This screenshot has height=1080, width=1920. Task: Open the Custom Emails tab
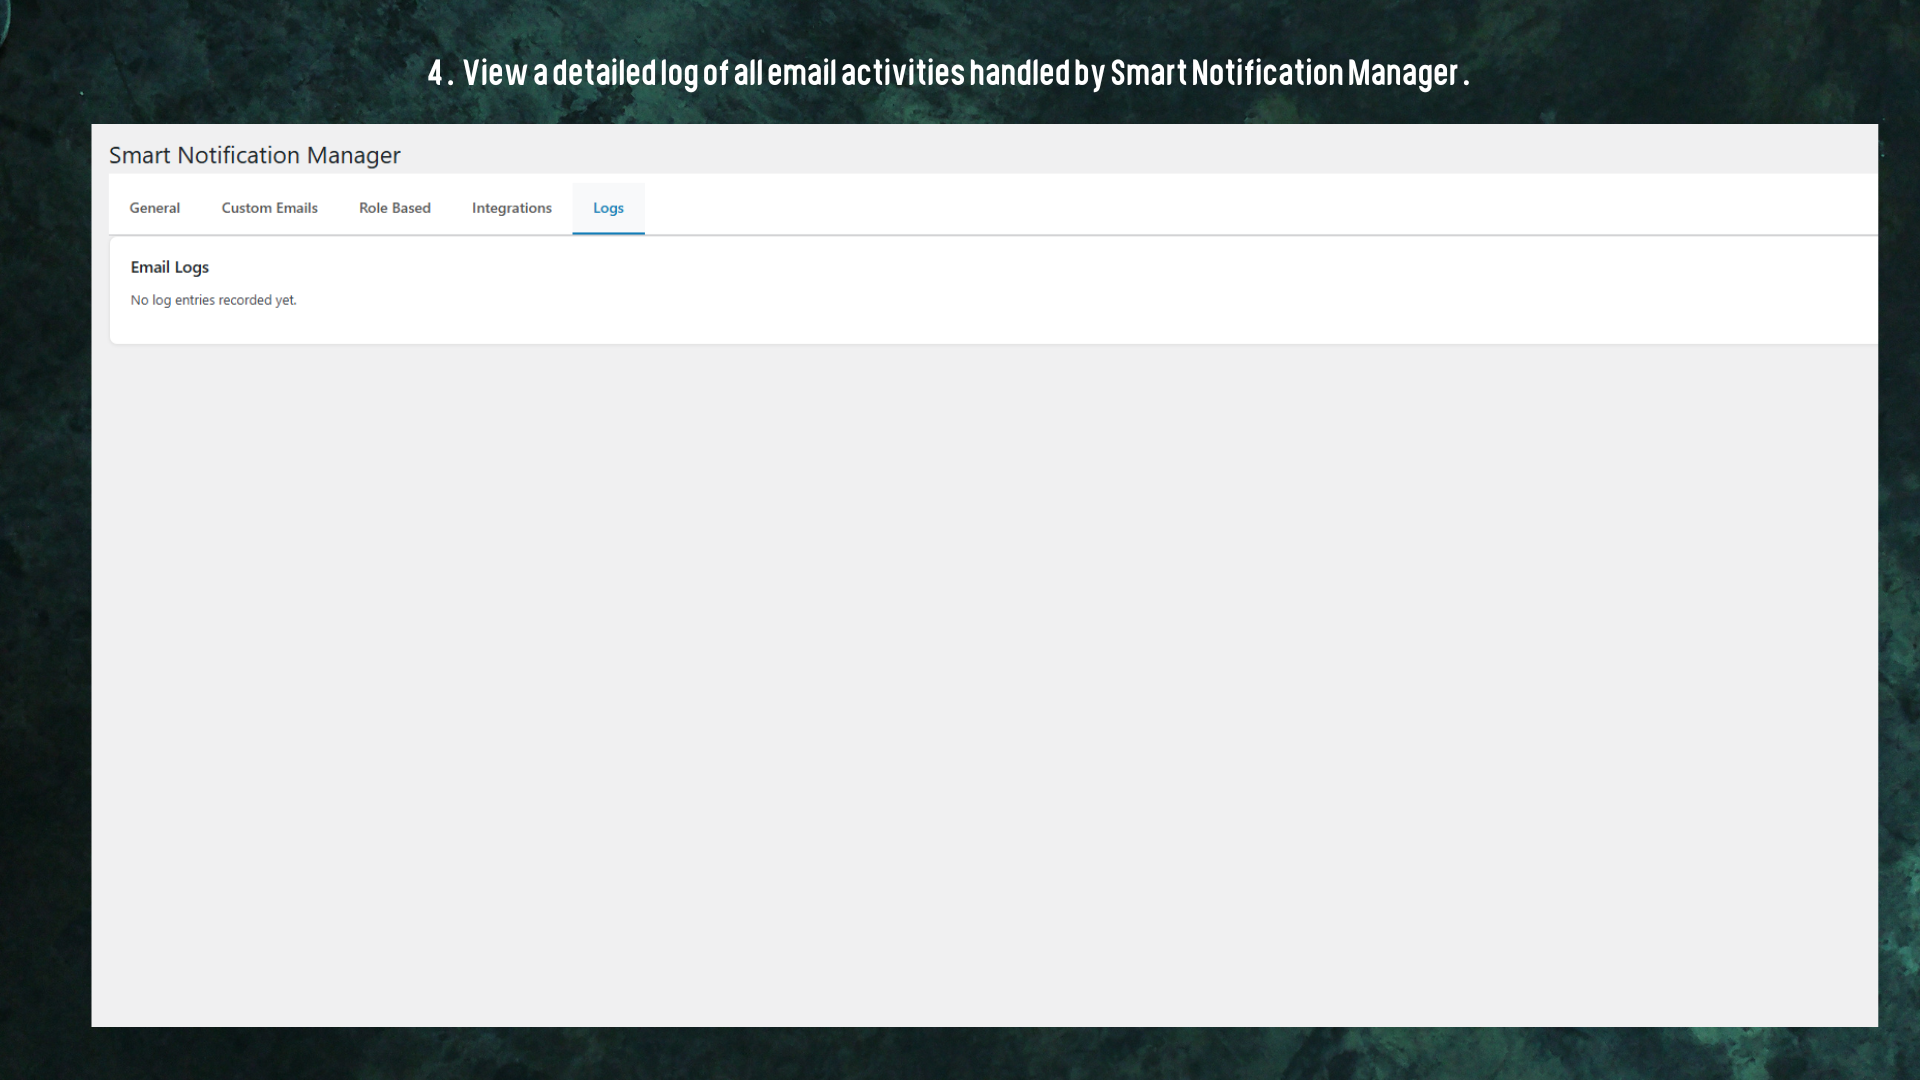pyautogui.click(x=269, y=208)
